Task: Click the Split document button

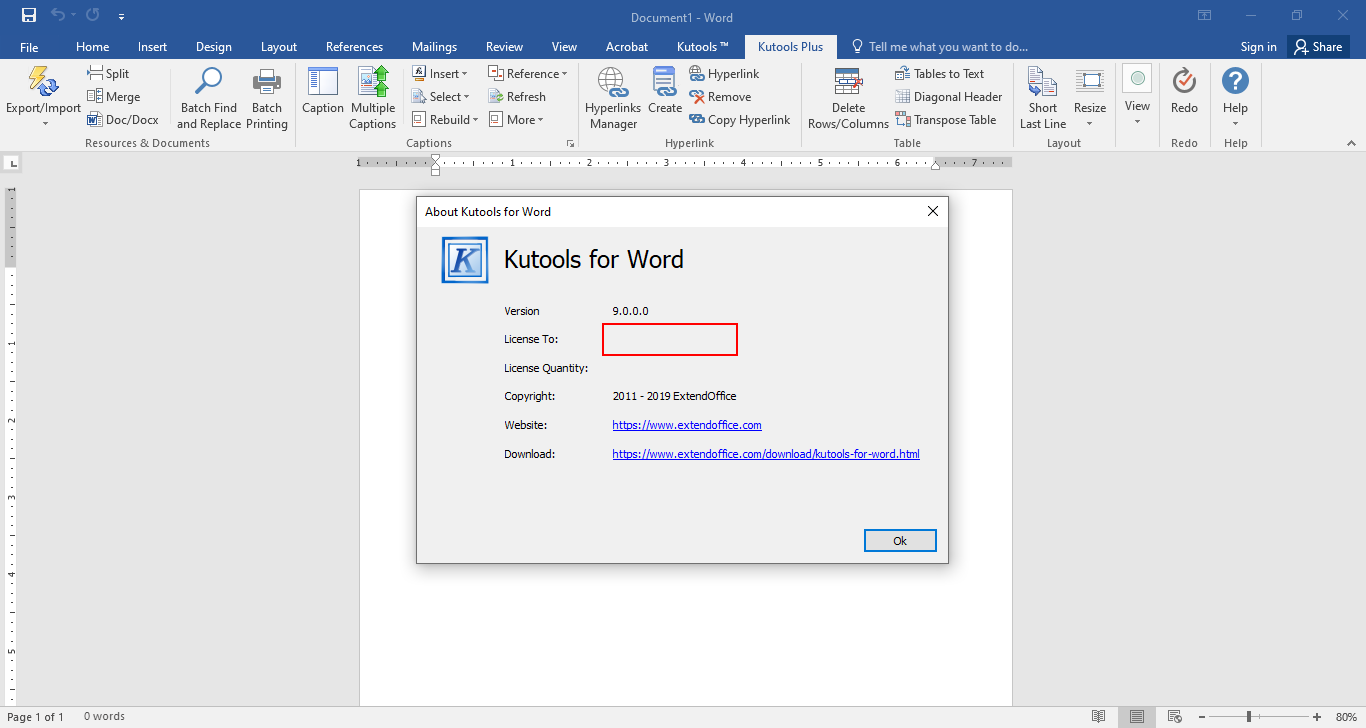Action: [x=108, y=74]
